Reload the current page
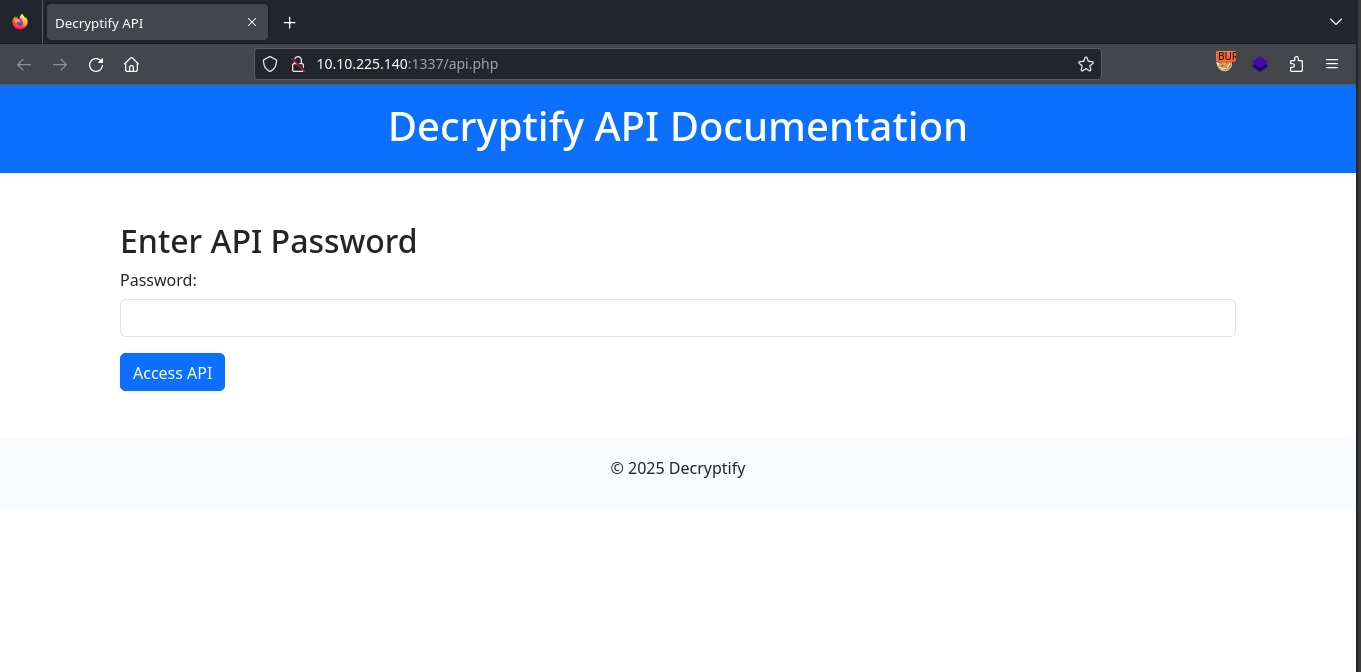 click(96, 65)
